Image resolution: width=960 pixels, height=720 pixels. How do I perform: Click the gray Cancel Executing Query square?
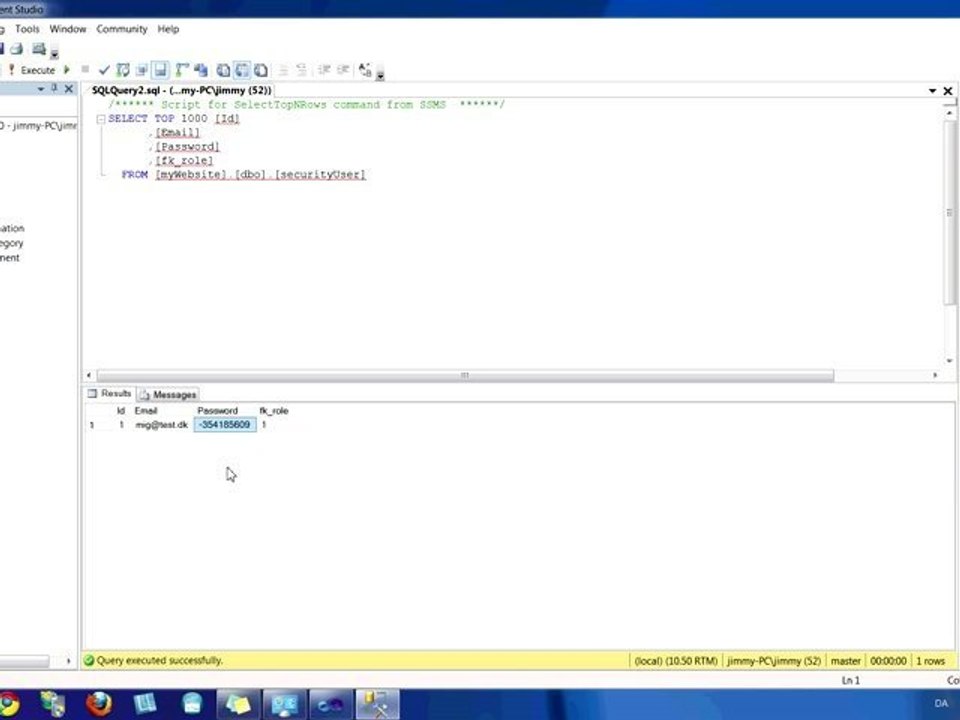[x=85, y=70]
